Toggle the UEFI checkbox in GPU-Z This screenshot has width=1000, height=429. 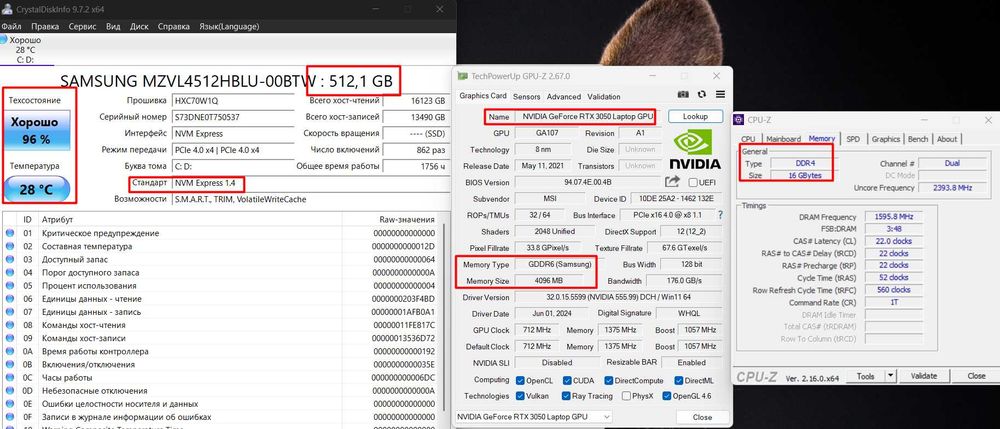(693, 182)
